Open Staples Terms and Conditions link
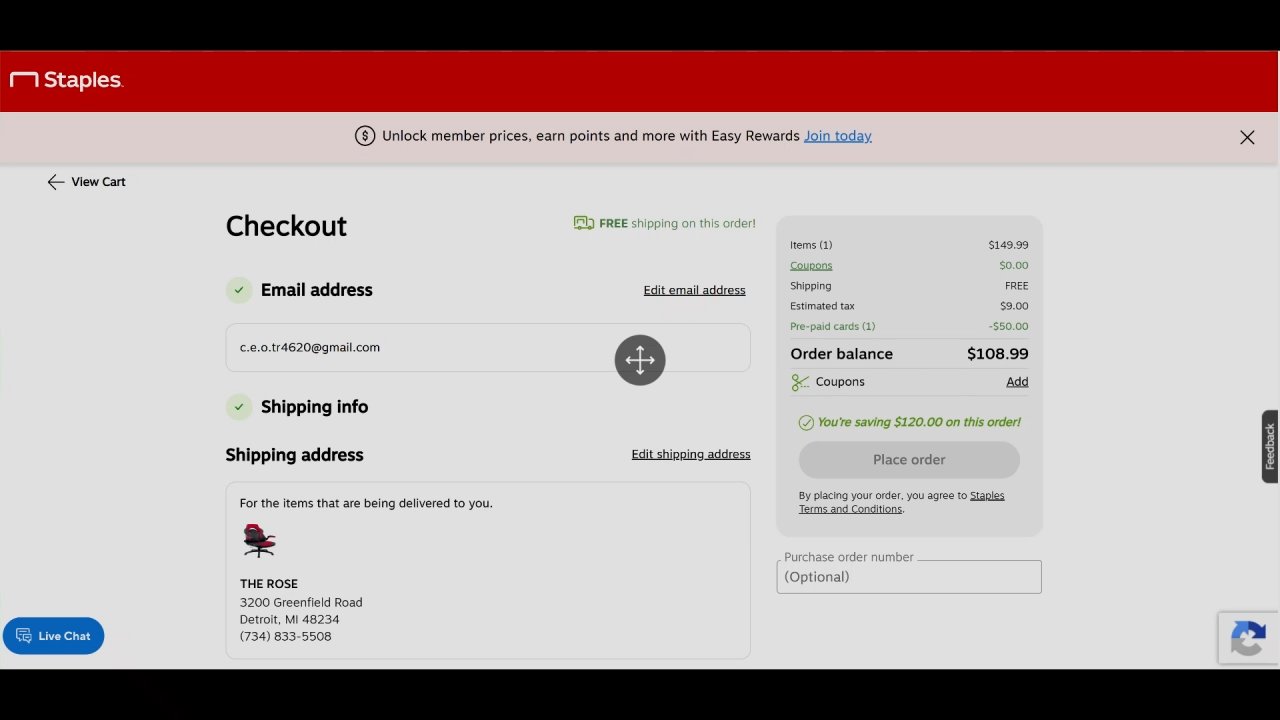 click(901, 502)
